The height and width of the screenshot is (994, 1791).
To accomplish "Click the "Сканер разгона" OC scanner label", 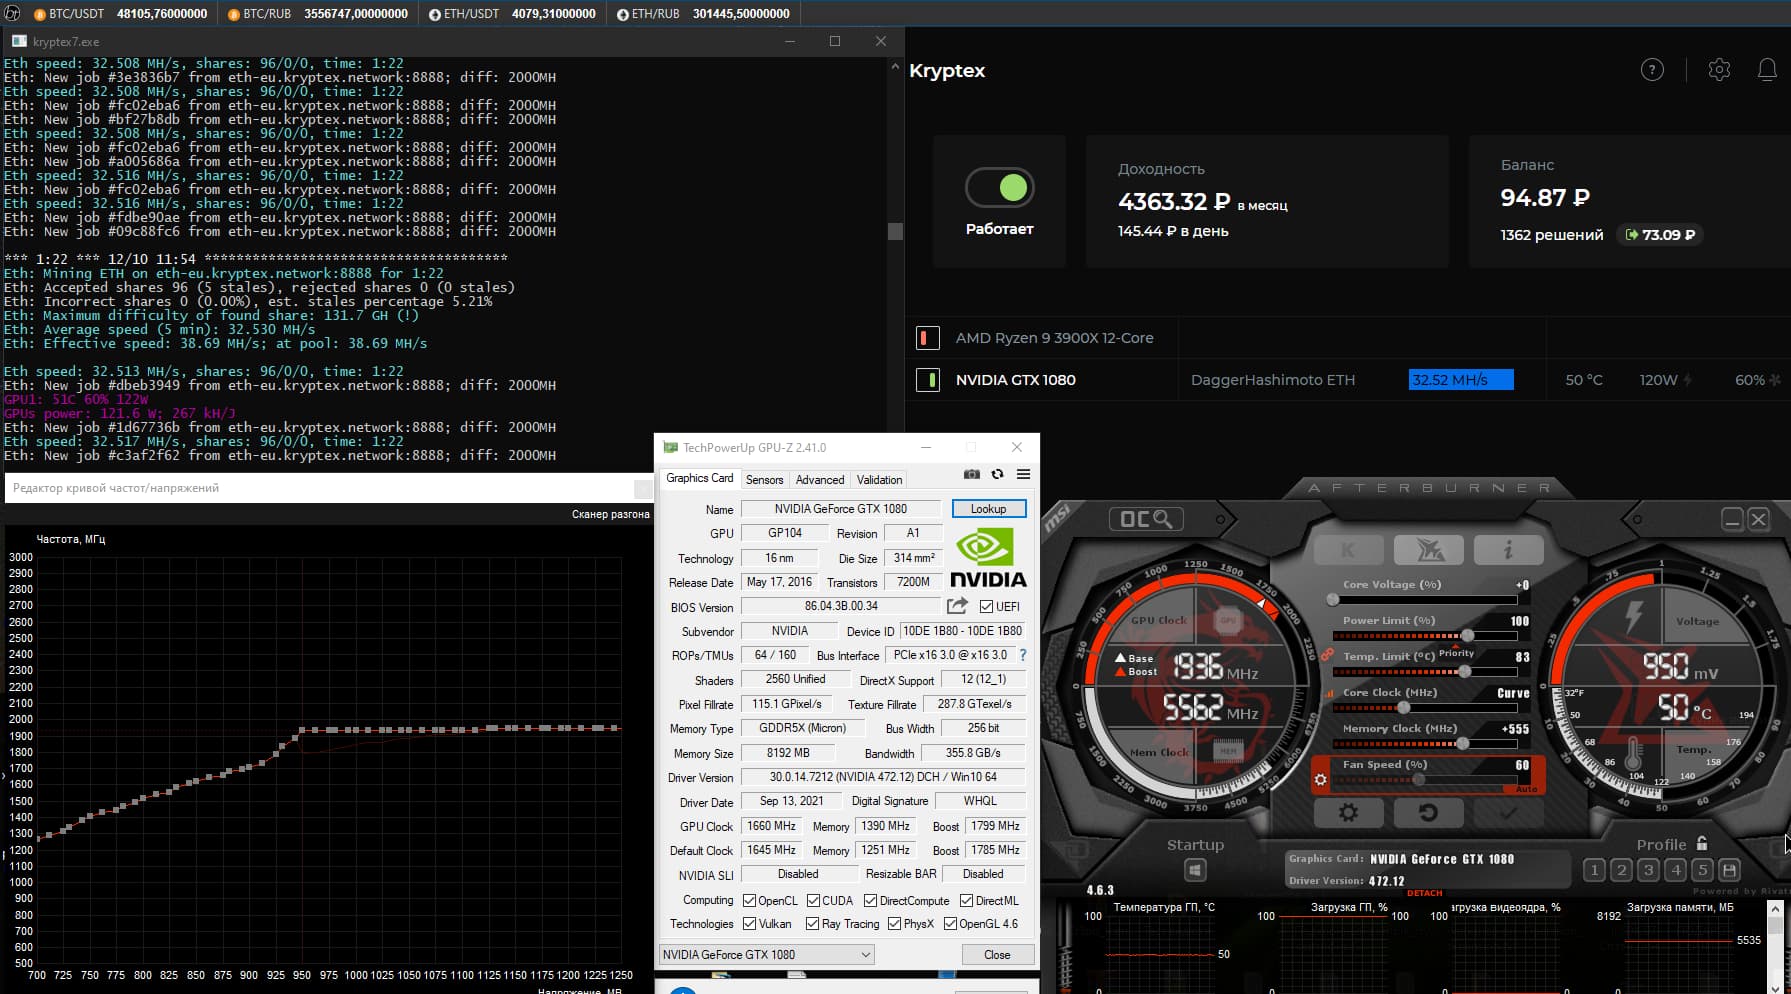I will coord(610,514).
